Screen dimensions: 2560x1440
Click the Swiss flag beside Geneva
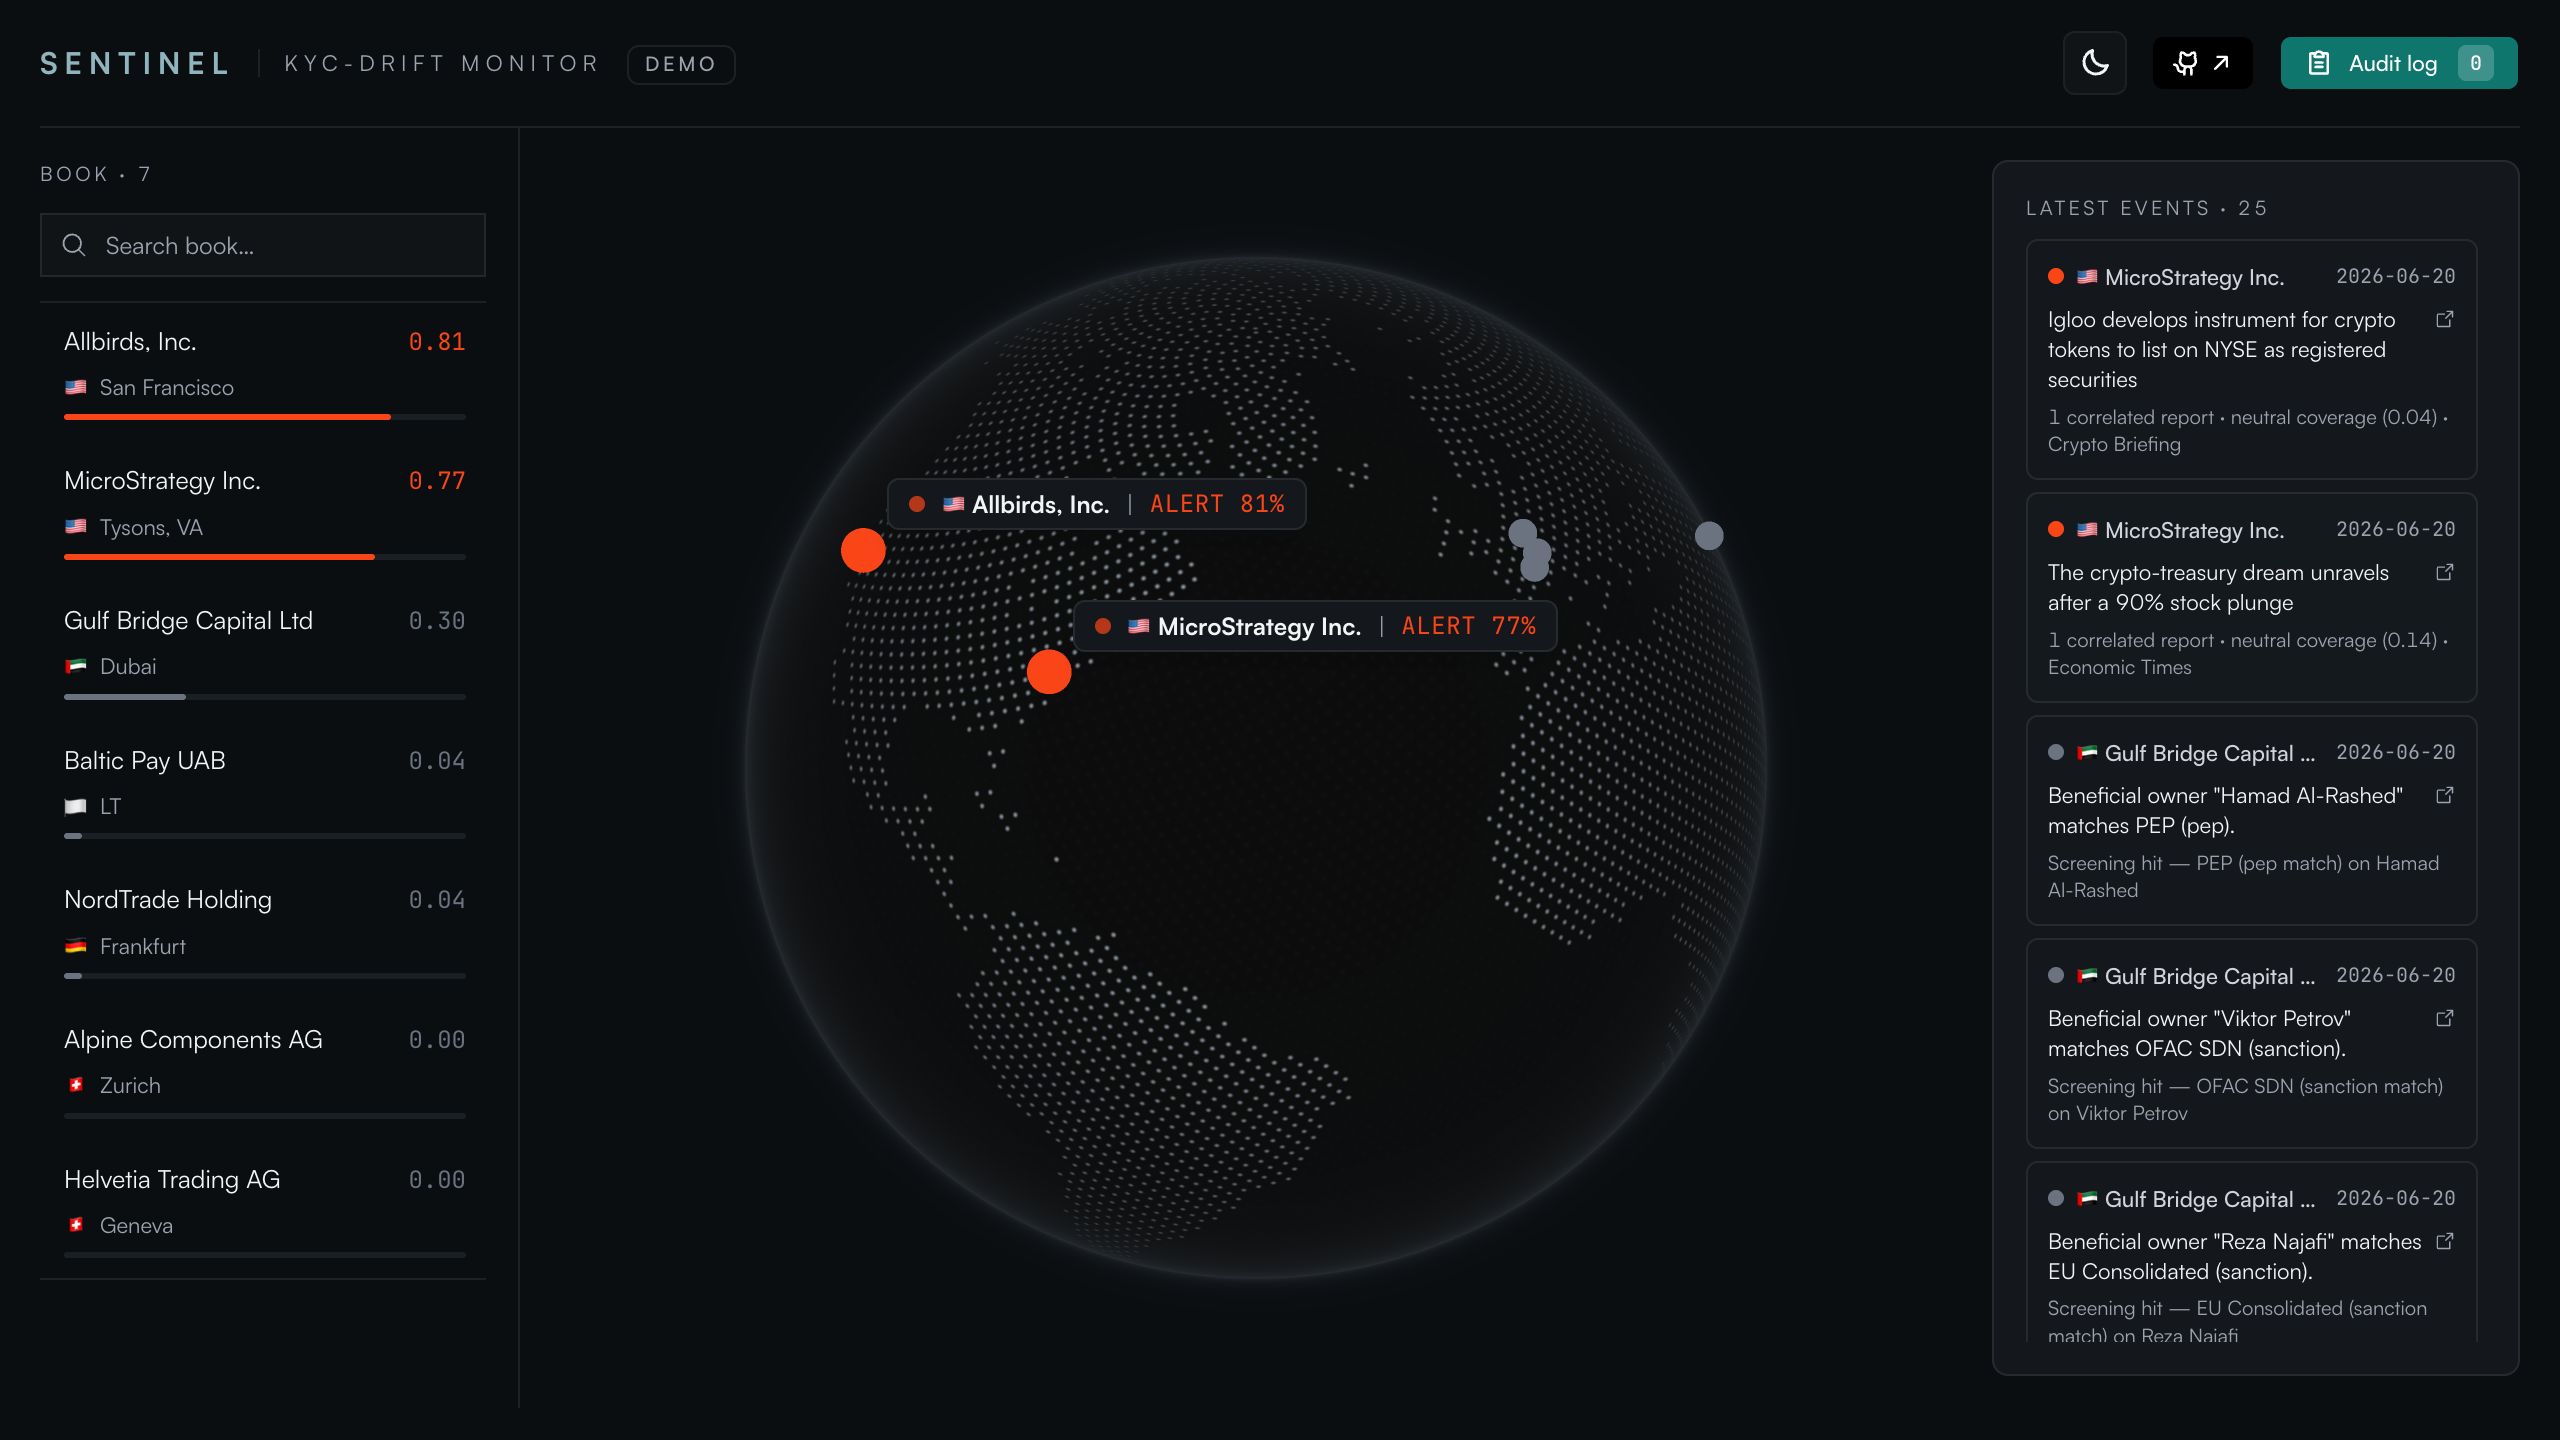point(76,1225)
